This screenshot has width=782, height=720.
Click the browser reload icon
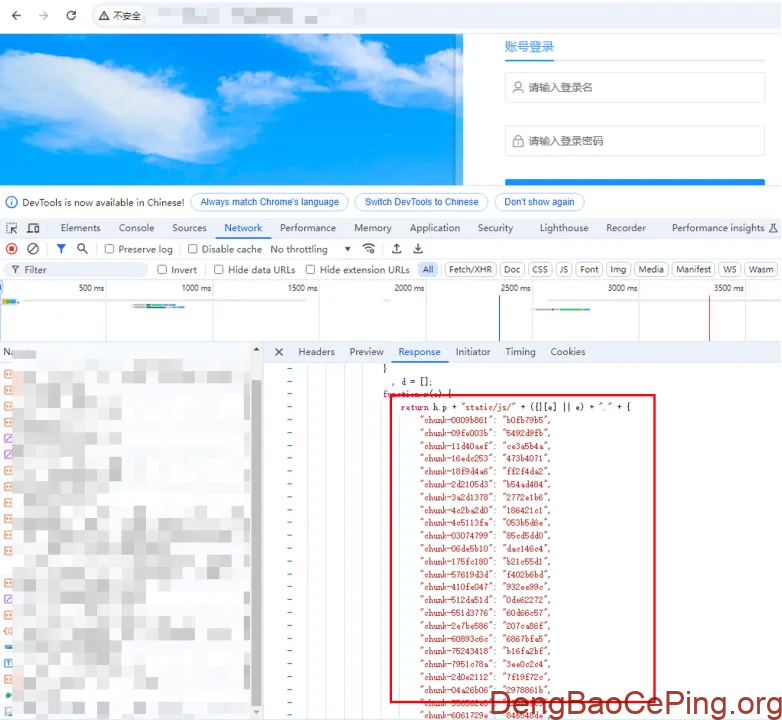71,16
